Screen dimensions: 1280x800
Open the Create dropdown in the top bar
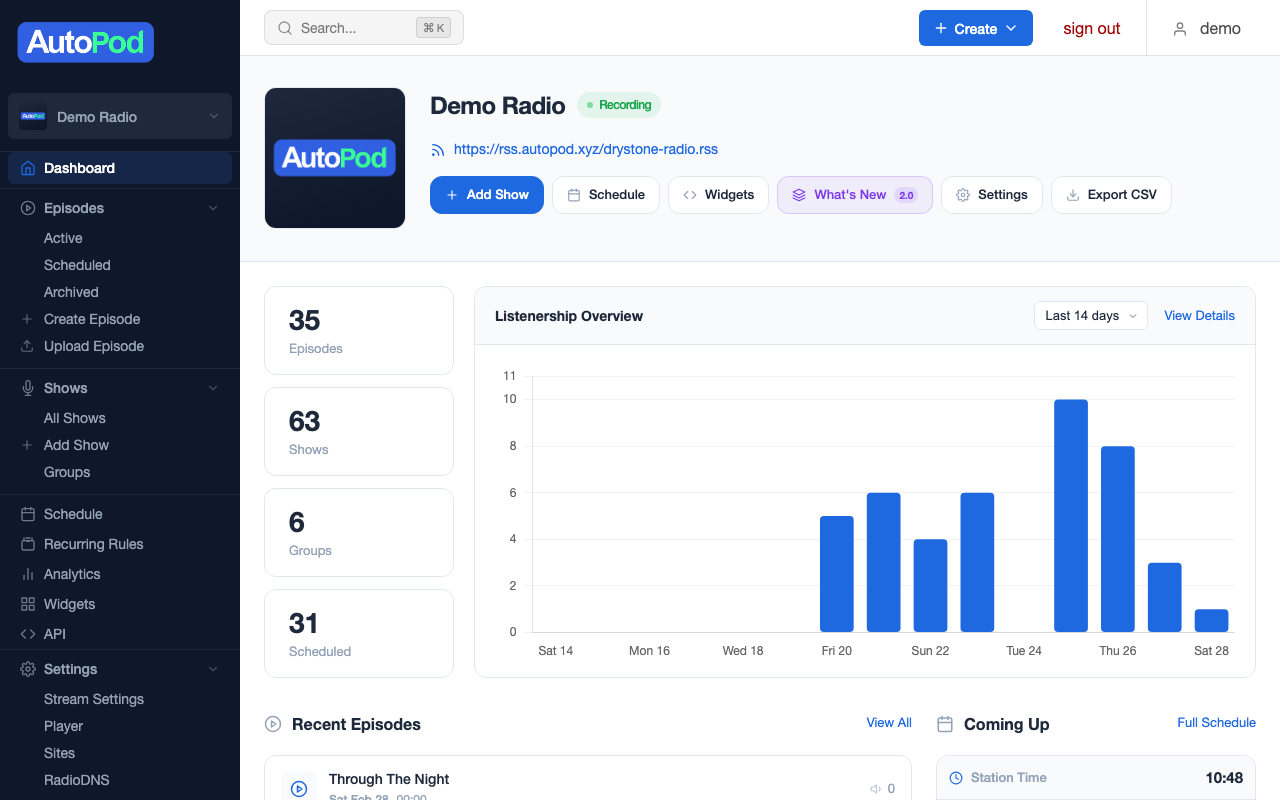[975, 27]
